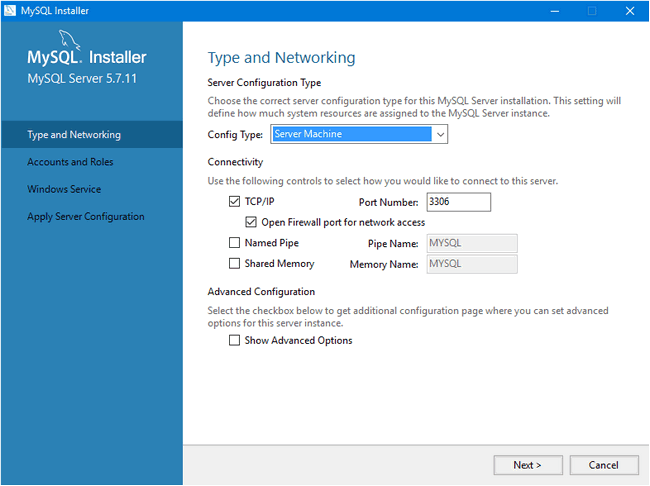650x486 pixels.
Task: Check the Show Advanced Options box
Action: click(x=235, y=340)
